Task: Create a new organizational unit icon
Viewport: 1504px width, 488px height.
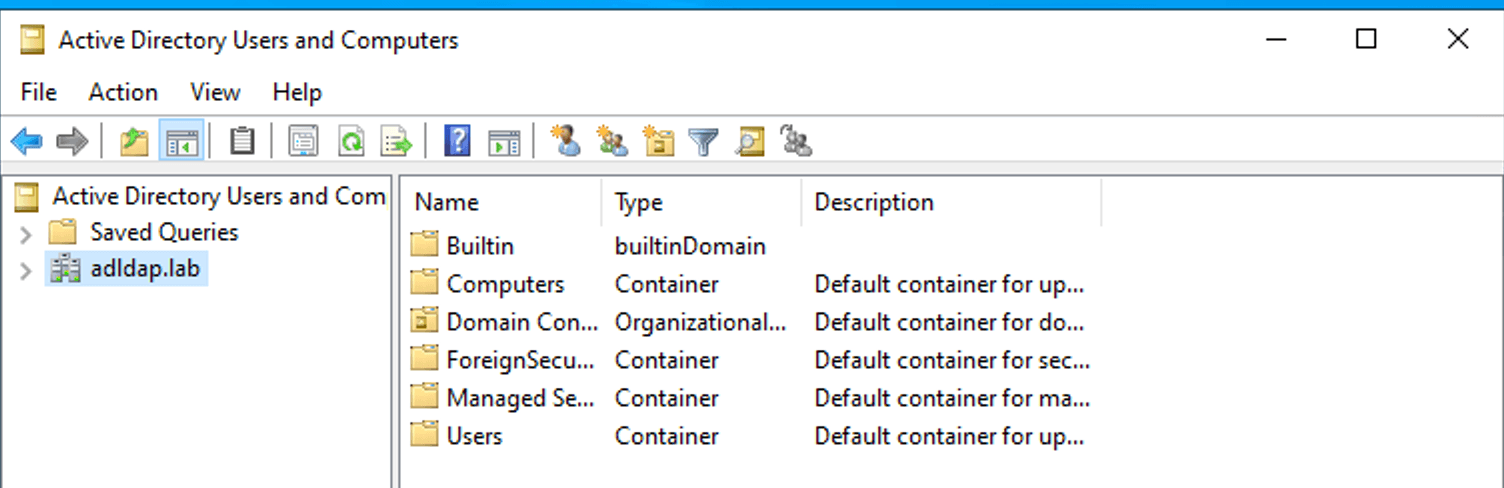Action: 658,141
